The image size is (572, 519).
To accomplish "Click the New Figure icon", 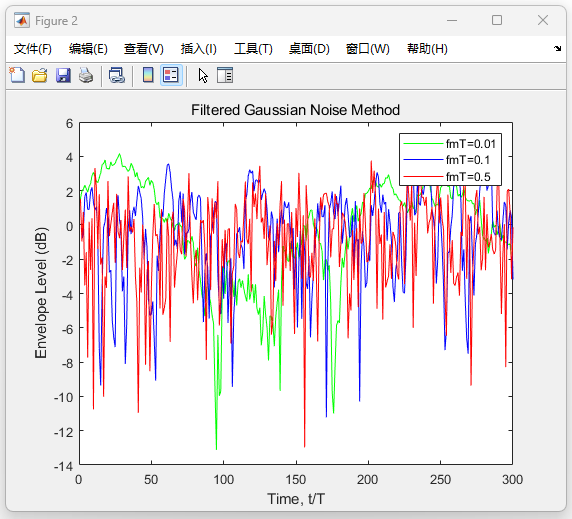I will click(x=17, y=75).
